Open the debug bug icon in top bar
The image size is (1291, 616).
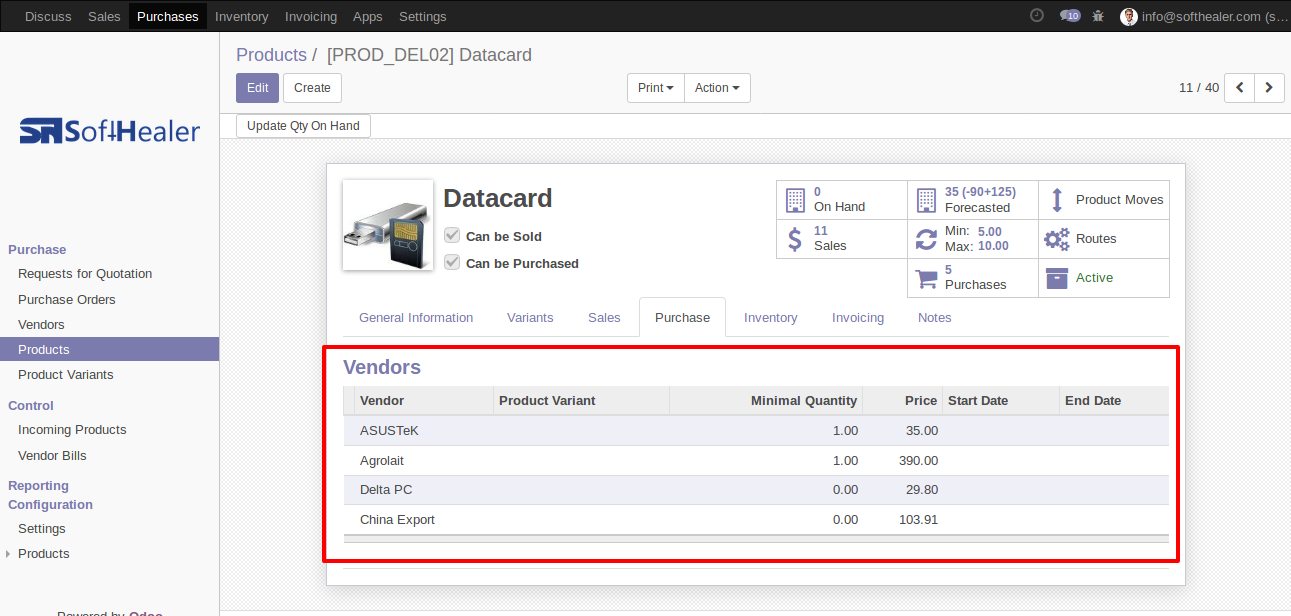(x=1098, y=15)
